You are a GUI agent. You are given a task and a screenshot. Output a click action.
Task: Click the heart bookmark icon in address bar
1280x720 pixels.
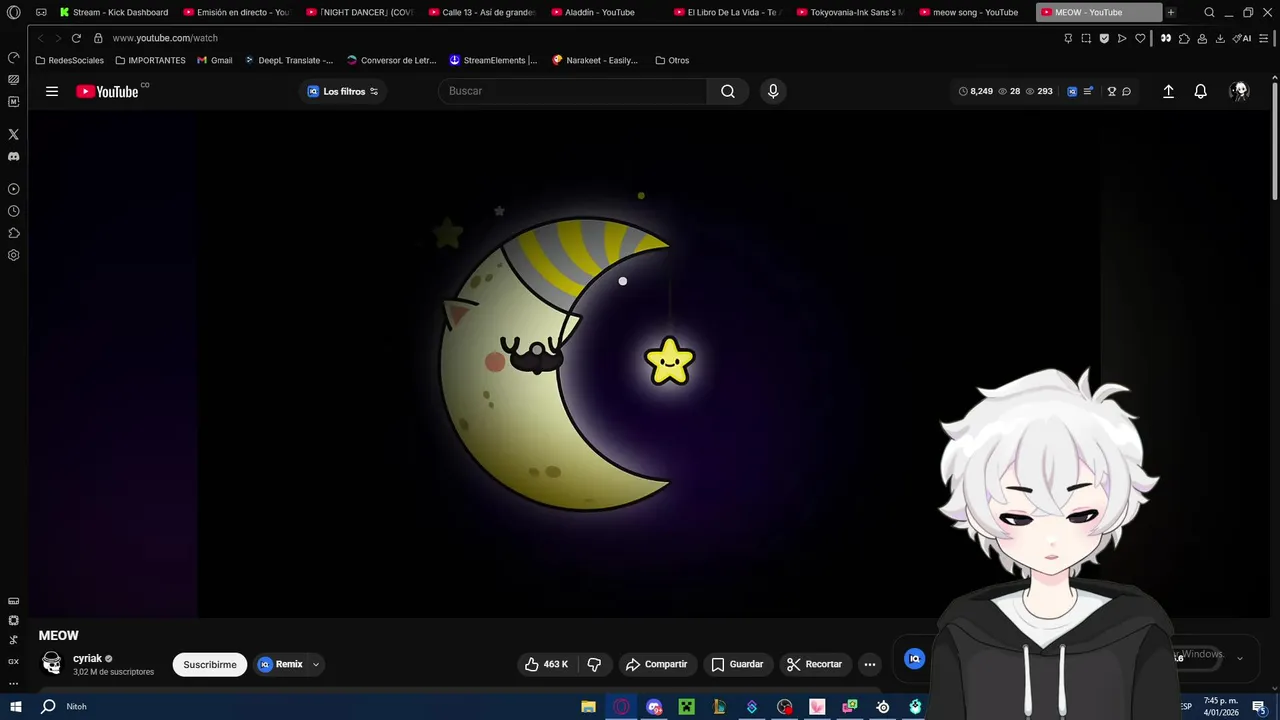[1140, 38]
